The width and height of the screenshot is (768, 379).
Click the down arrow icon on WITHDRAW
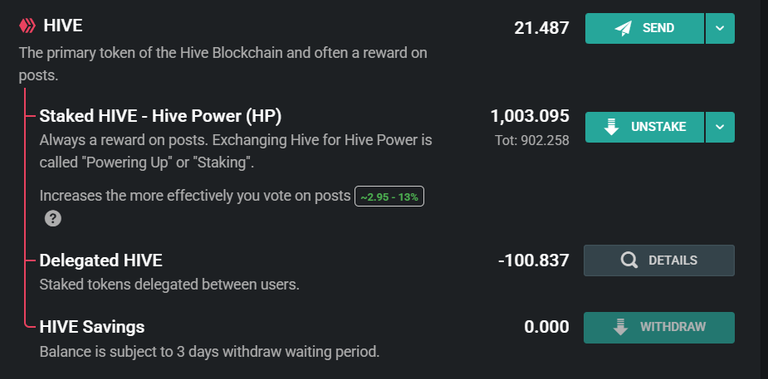621,327
